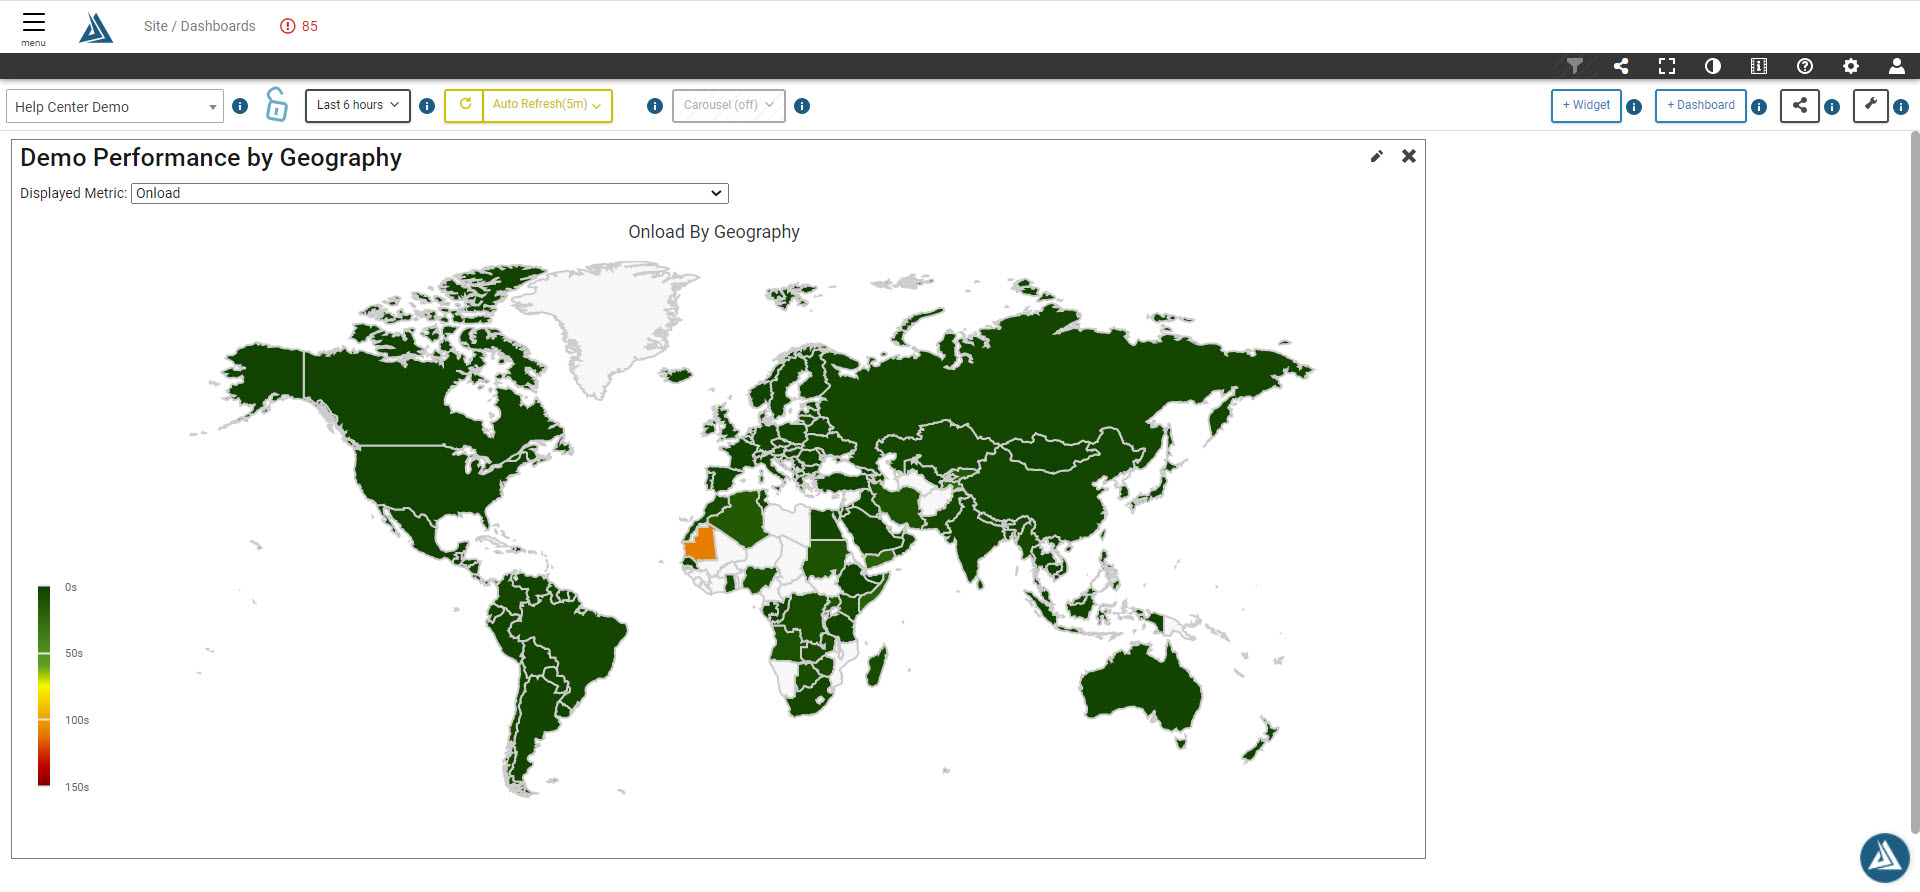Enter fullscreen mode from dark bar
This screenshot has width=1920, height=892.
[1667, 66]
